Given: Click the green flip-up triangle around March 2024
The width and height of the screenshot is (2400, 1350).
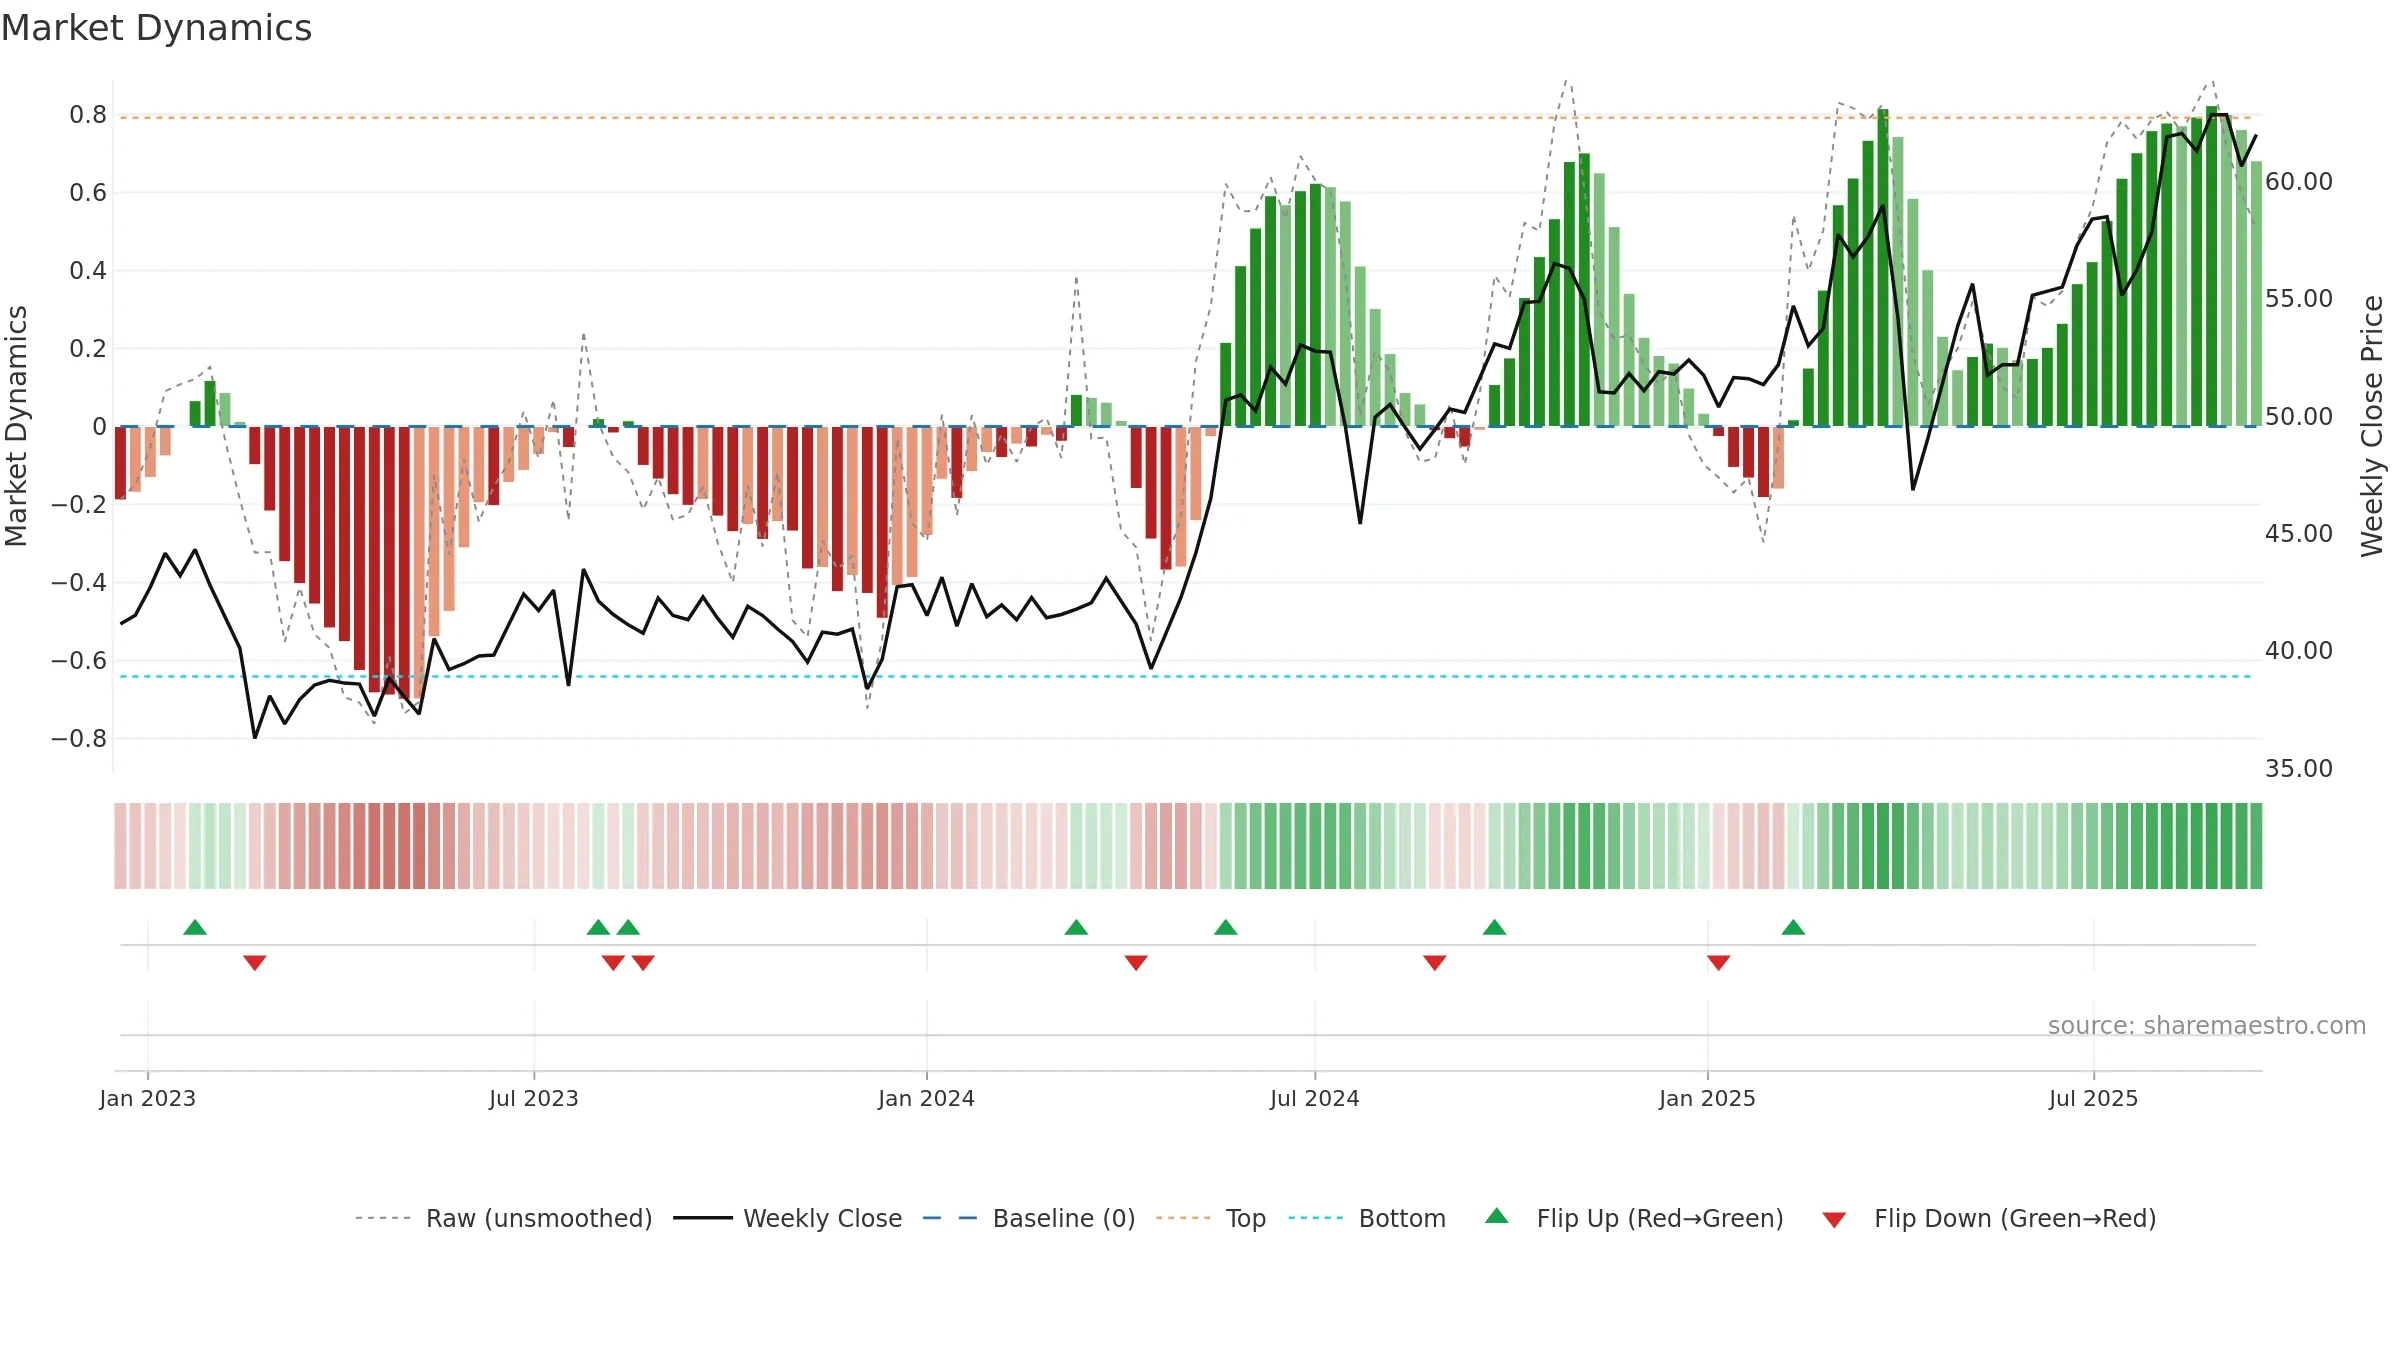Looking at the screenshot, I should coord(1076,927).
